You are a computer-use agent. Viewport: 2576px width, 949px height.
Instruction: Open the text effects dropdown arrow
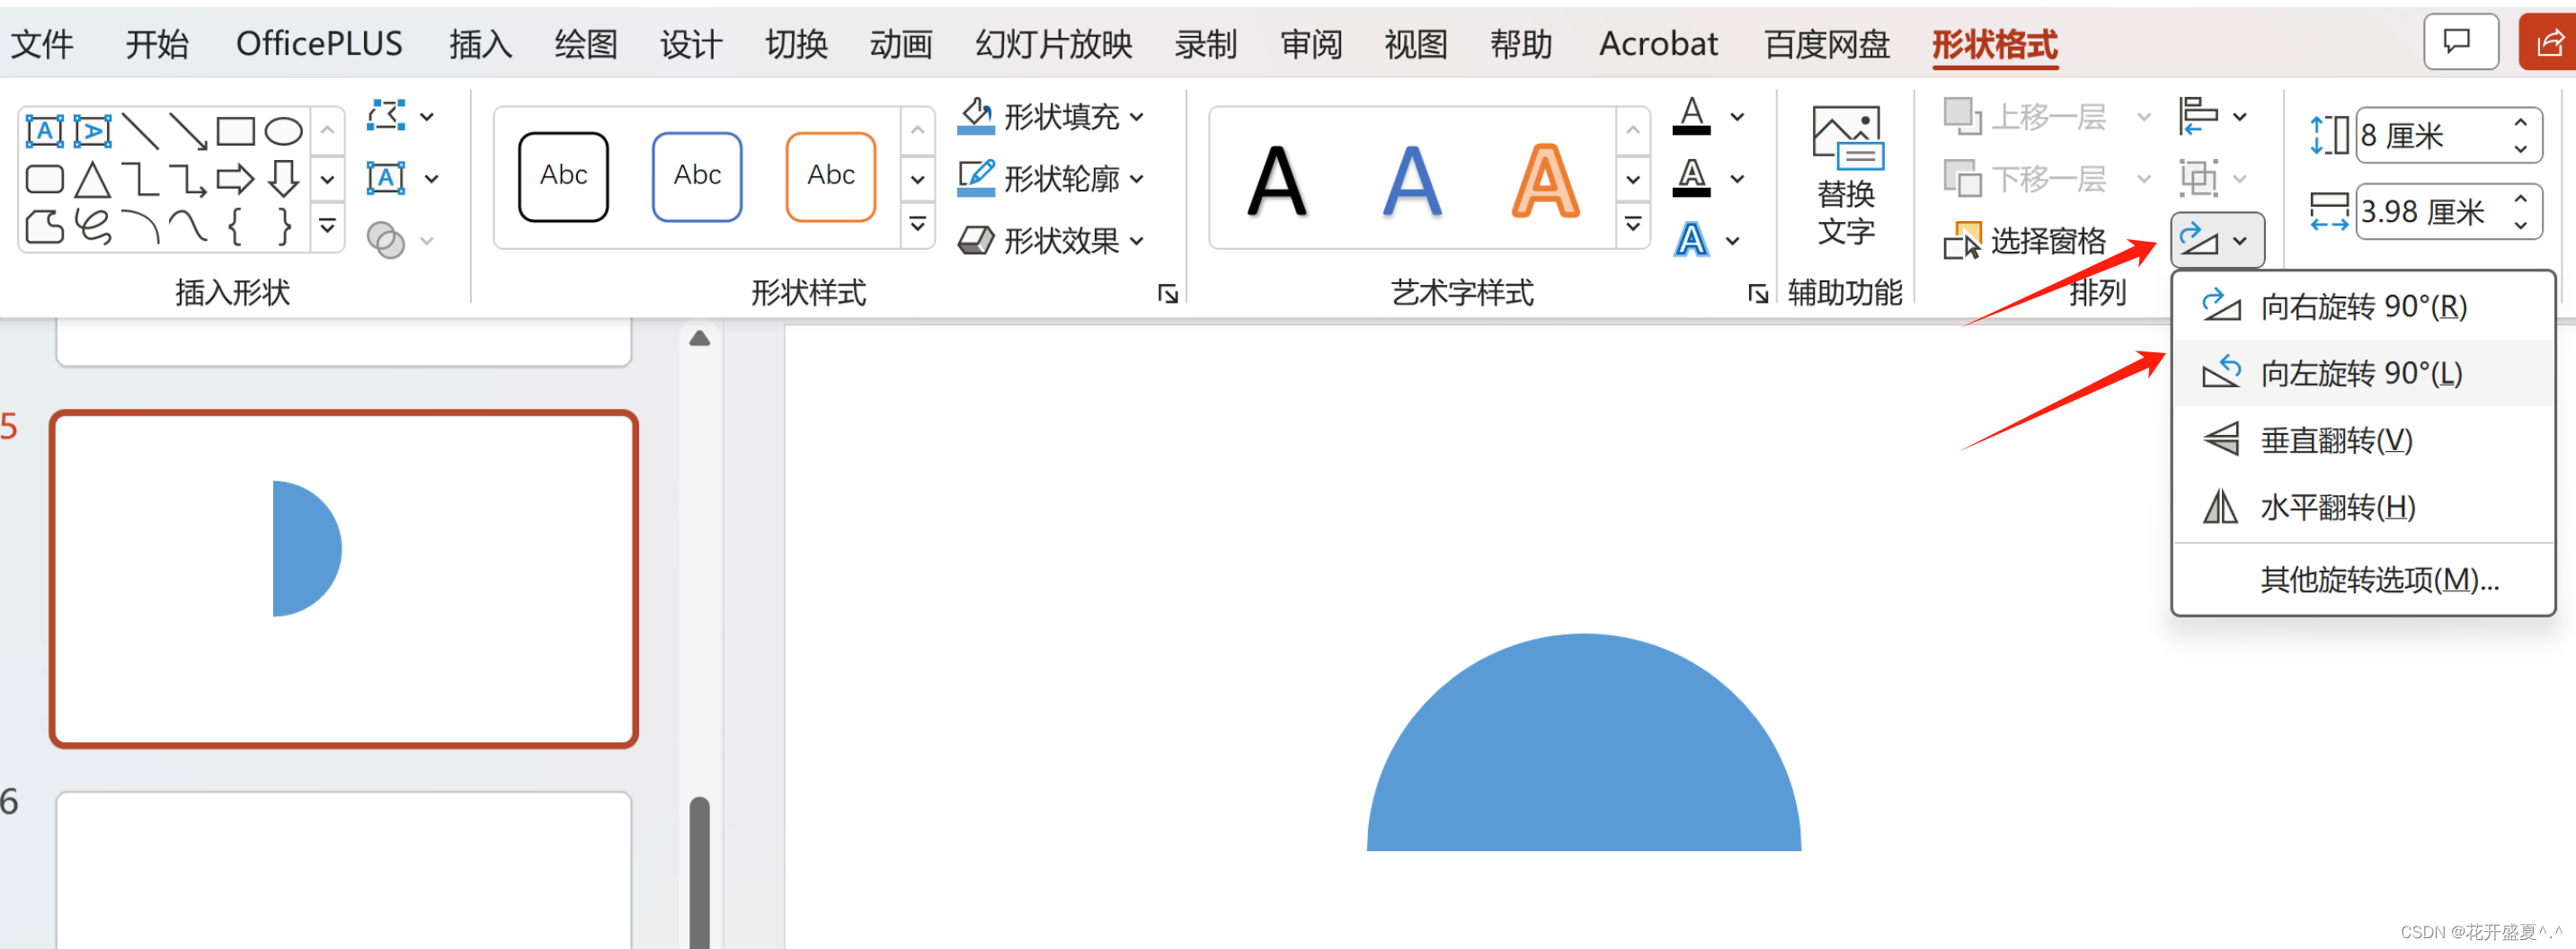coord(1733,240)
